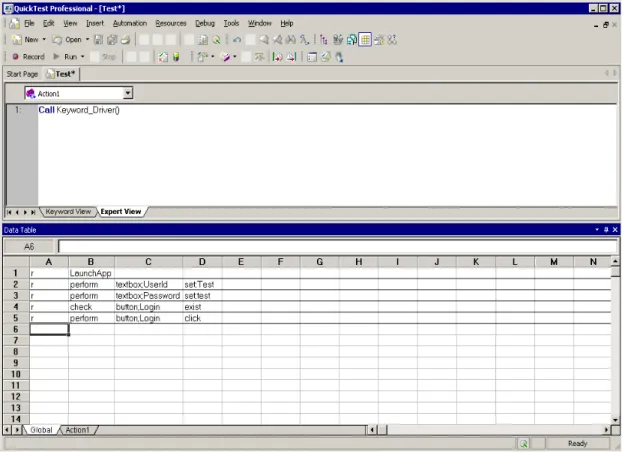Viewport: 622px width, 452px height.
Task: Click the Find binoculars icon
Action: (290, 40)
